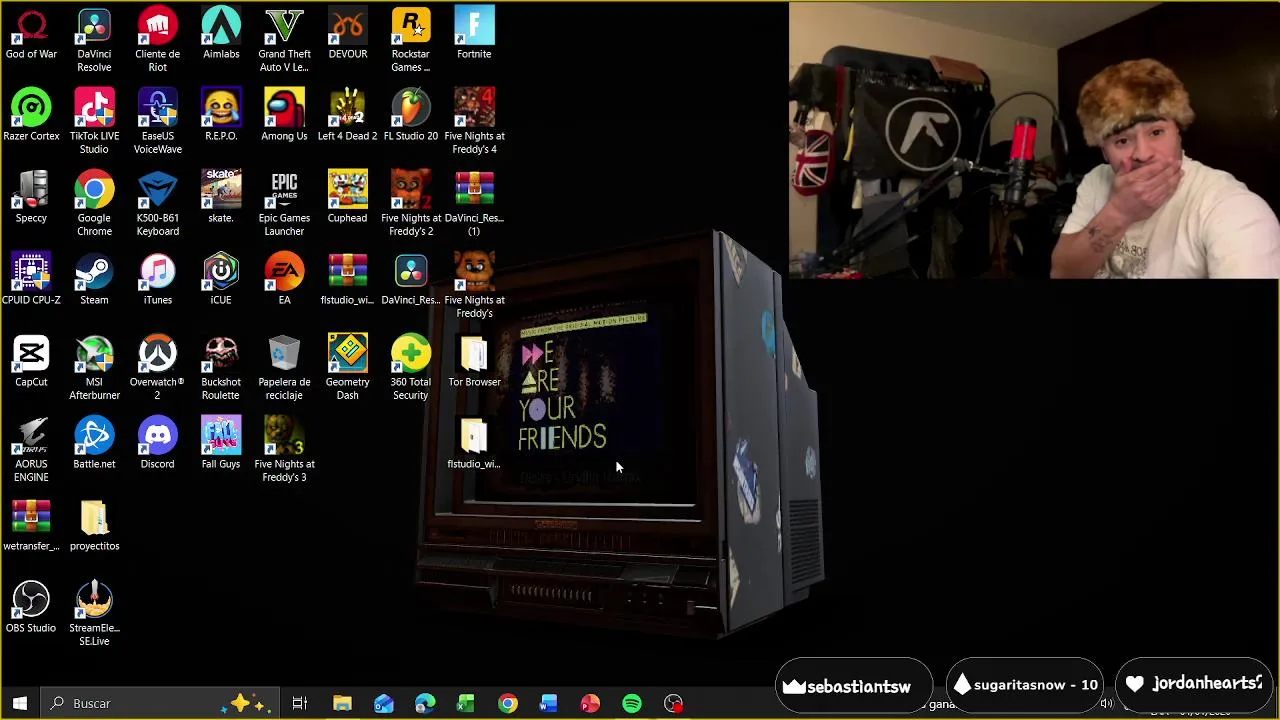Open Grand Theft Auto V shortcut
This screenshot has height=720, width=1280.
coord(284,41)
